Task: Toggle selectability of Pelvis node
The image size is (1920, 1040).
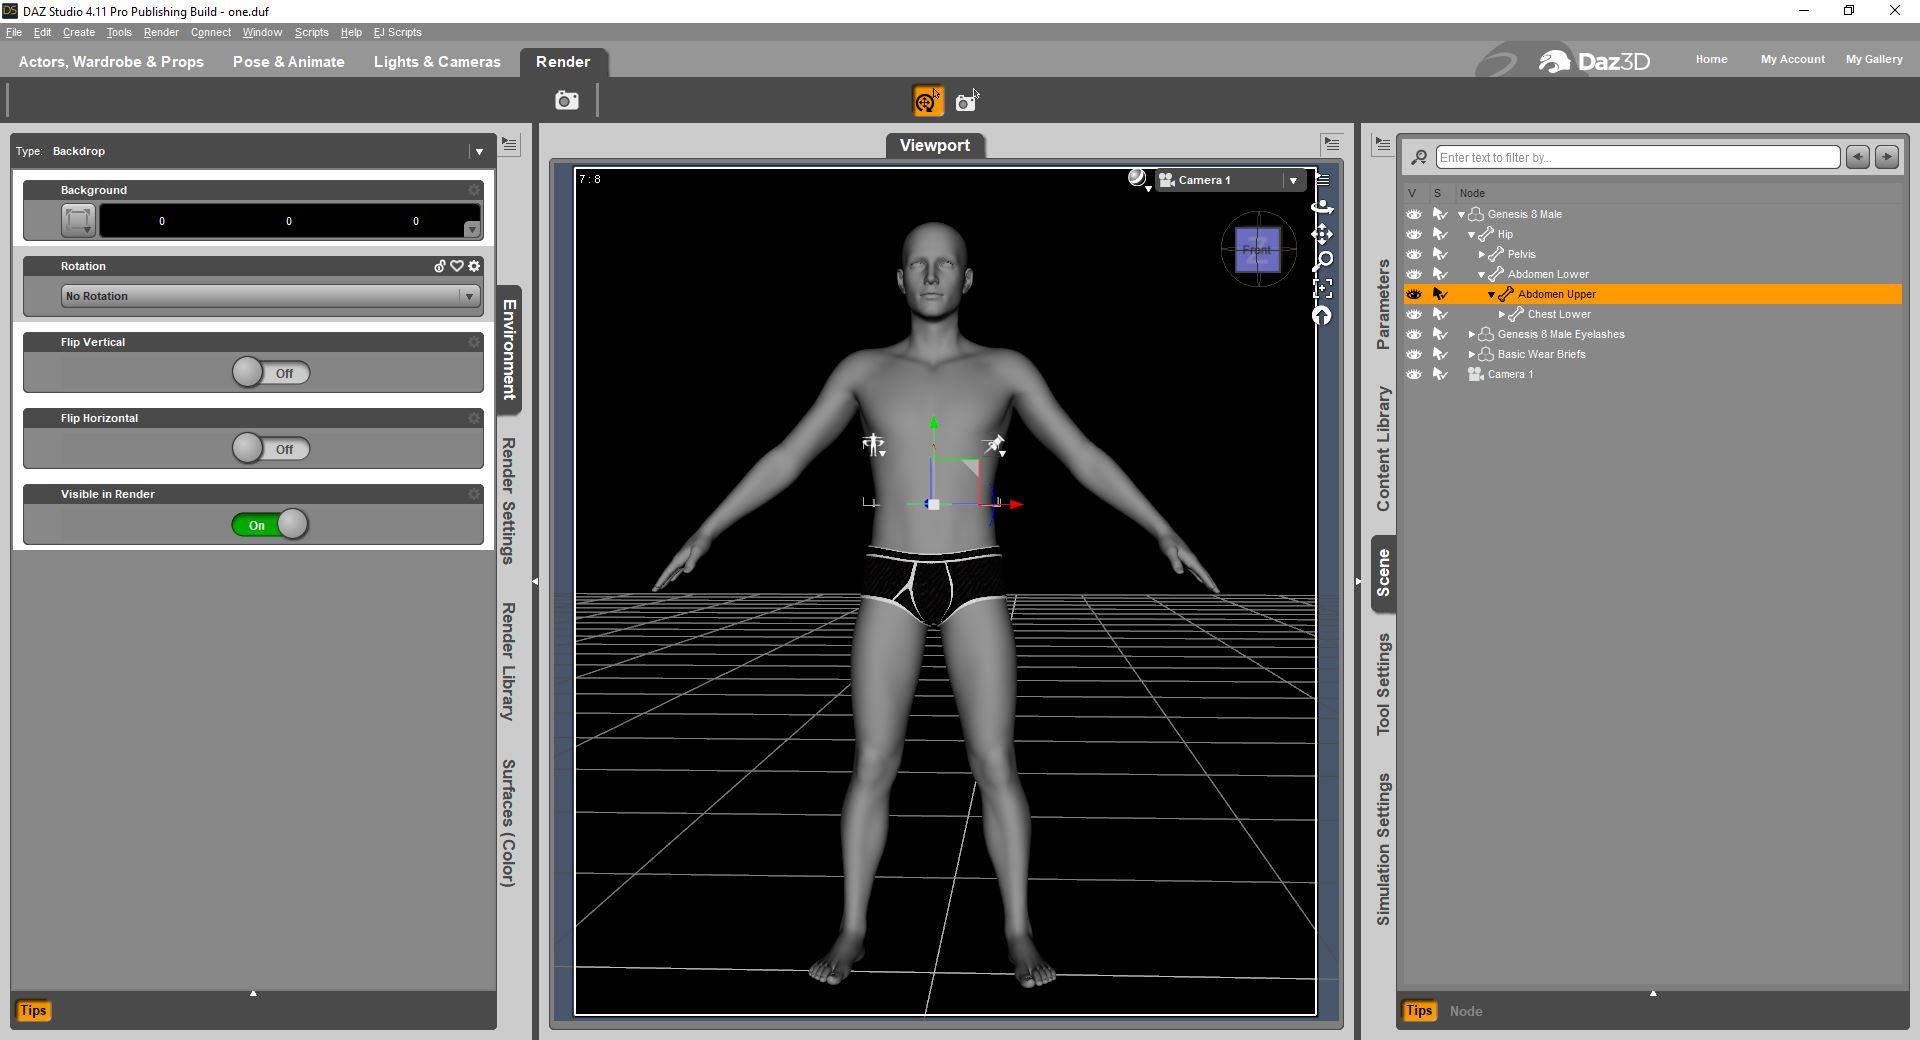Action: click(1440, 254)
